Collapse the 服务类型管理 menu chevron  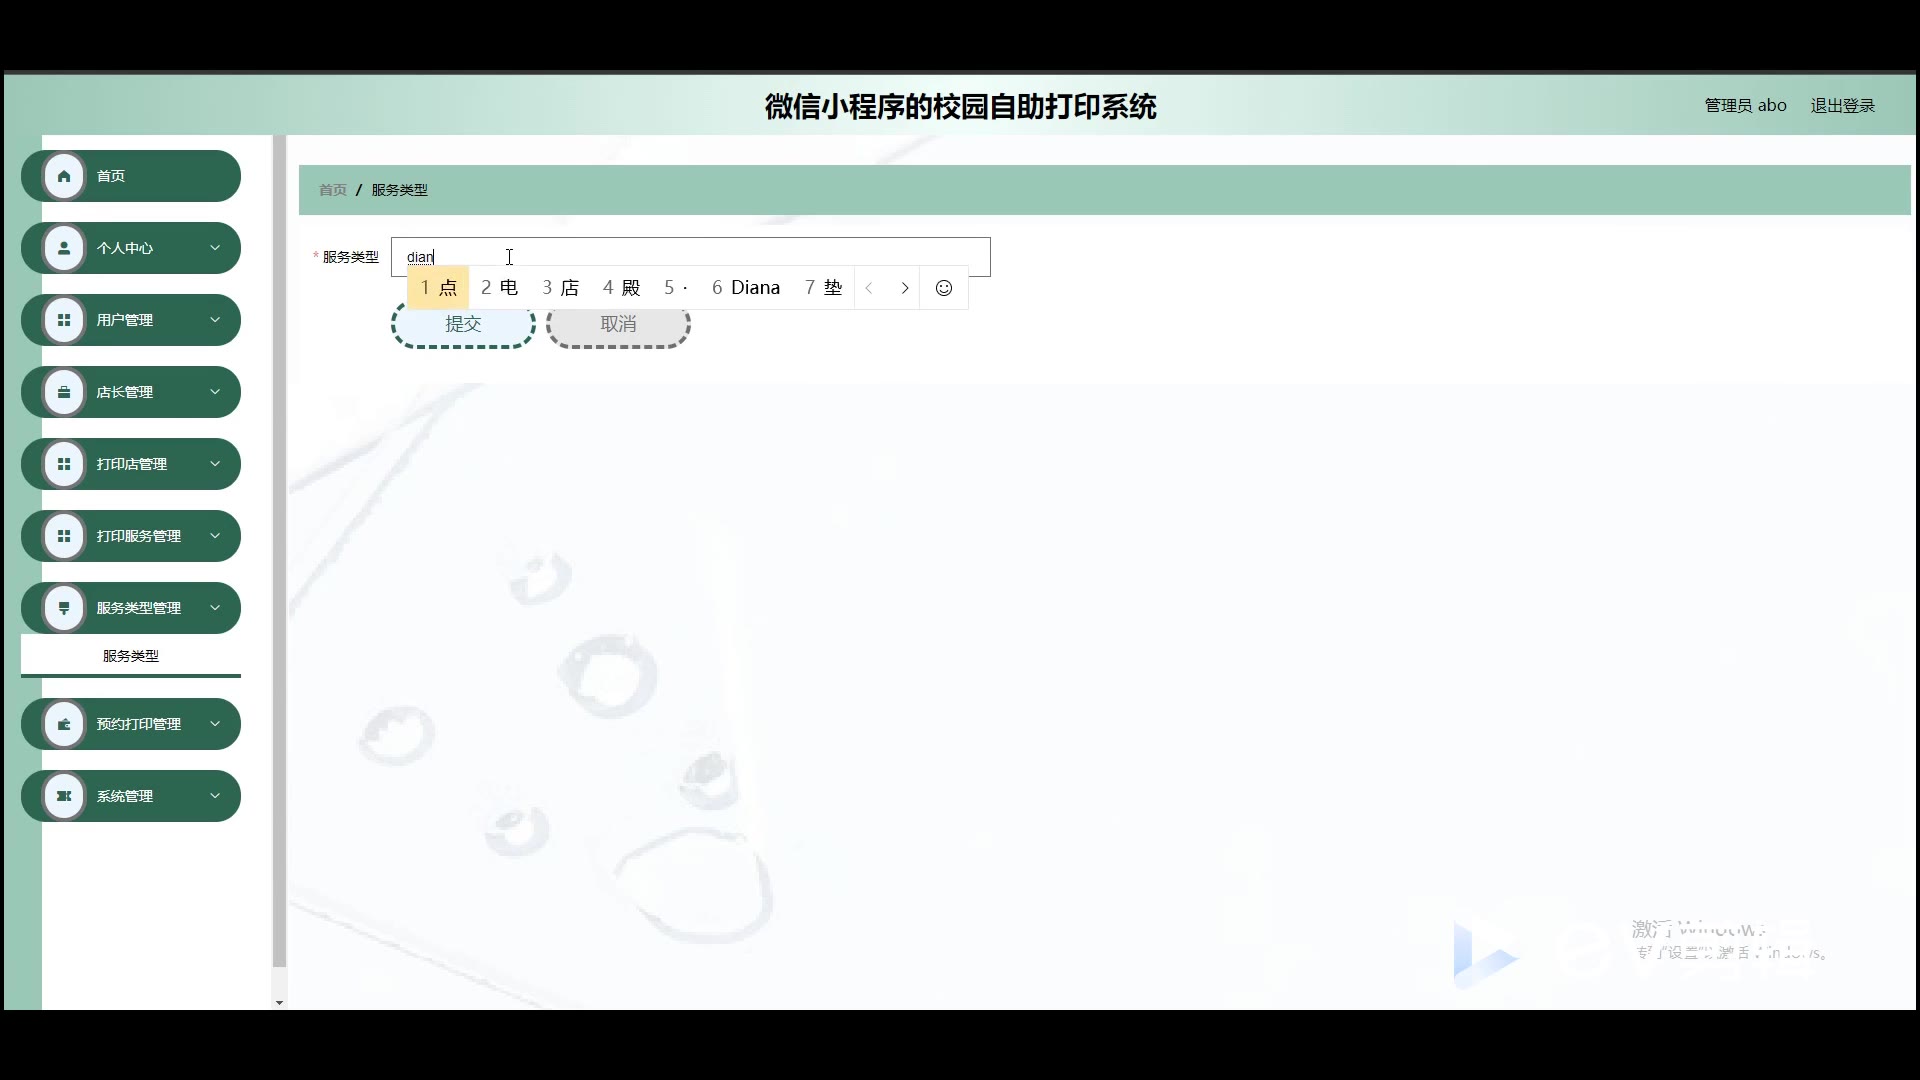tap(215, 608)
